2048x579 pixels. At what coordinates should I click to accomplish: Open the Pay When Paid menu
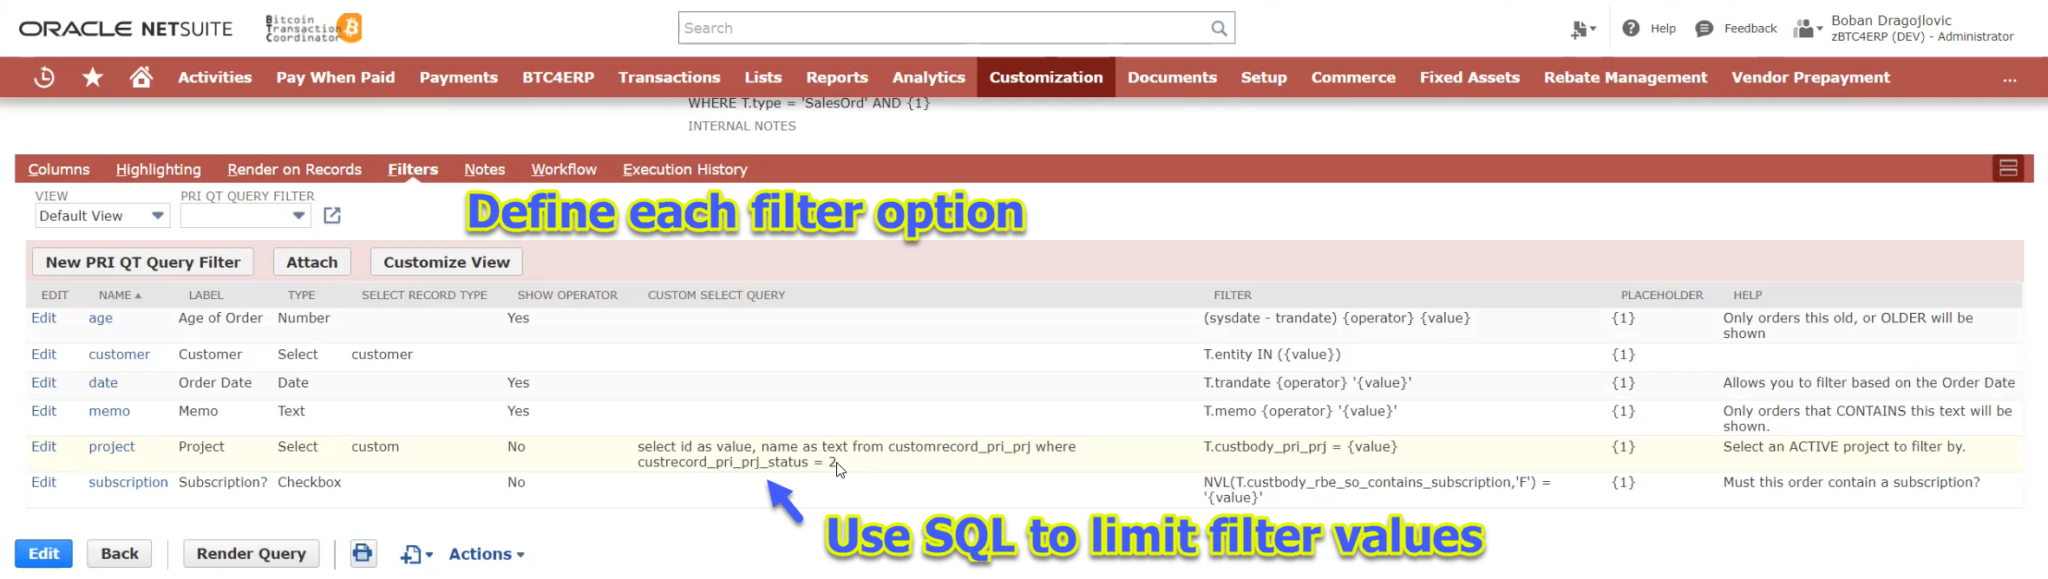336,77
